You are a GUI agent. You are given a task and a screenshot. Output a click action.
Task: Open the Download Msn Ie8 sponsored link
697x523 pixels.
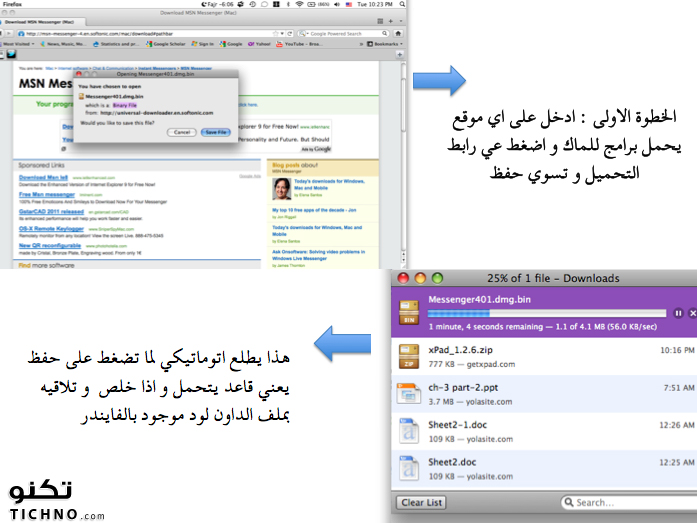43,177
